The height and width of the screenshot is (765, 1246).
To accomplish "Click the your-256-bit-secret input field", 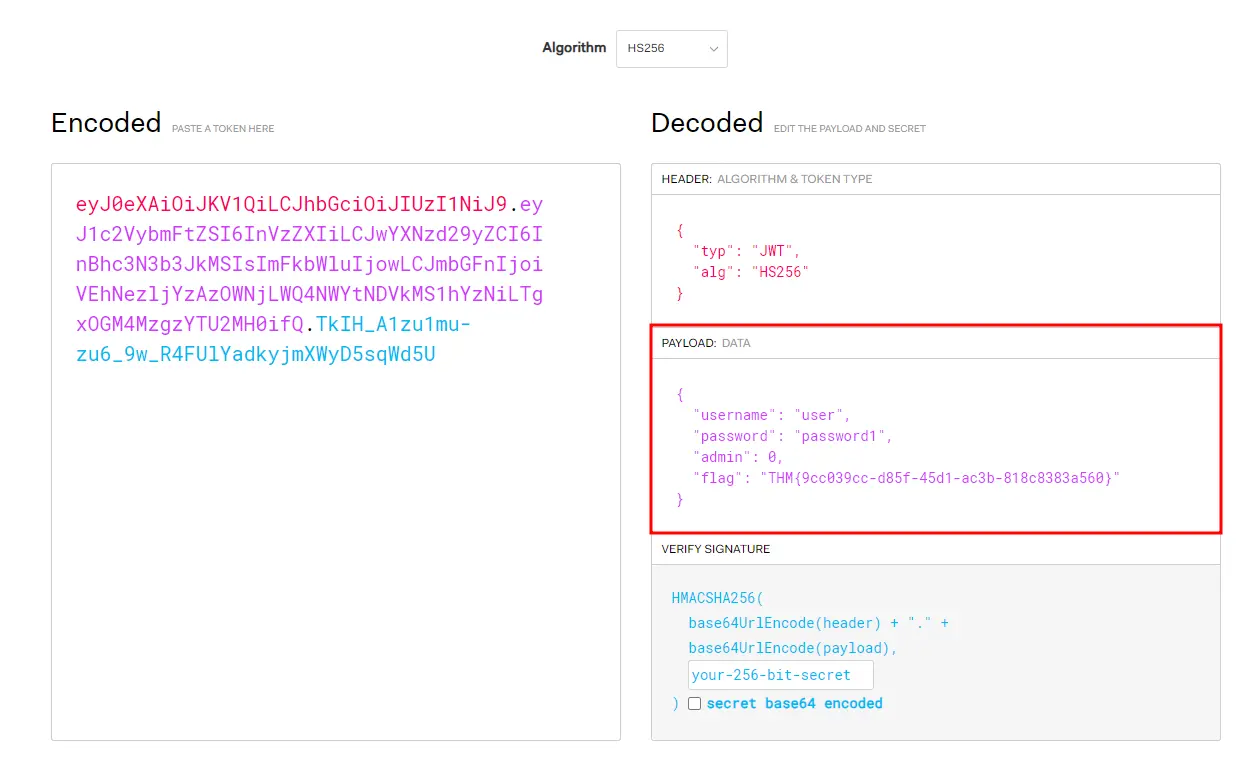I will (780, 675).
